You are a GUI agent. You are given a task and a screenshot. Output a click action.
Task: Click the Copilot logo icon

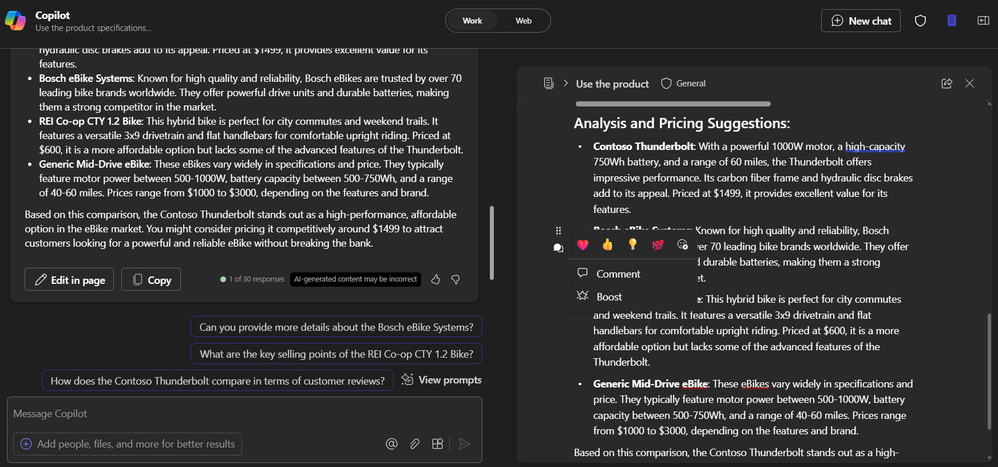(x=15, y=21)
